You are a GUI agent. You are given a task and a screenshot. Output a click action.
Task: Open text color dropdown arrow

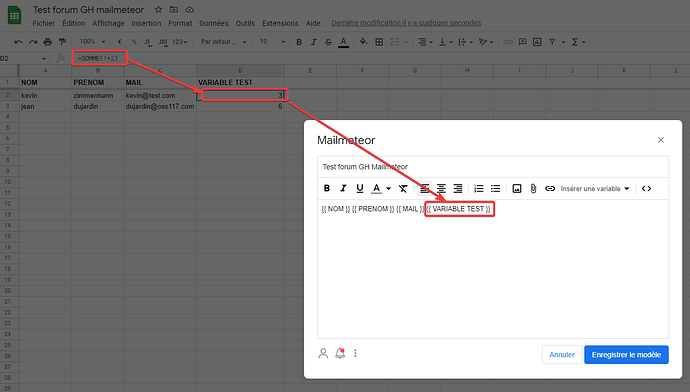click(x=389, y=188)
